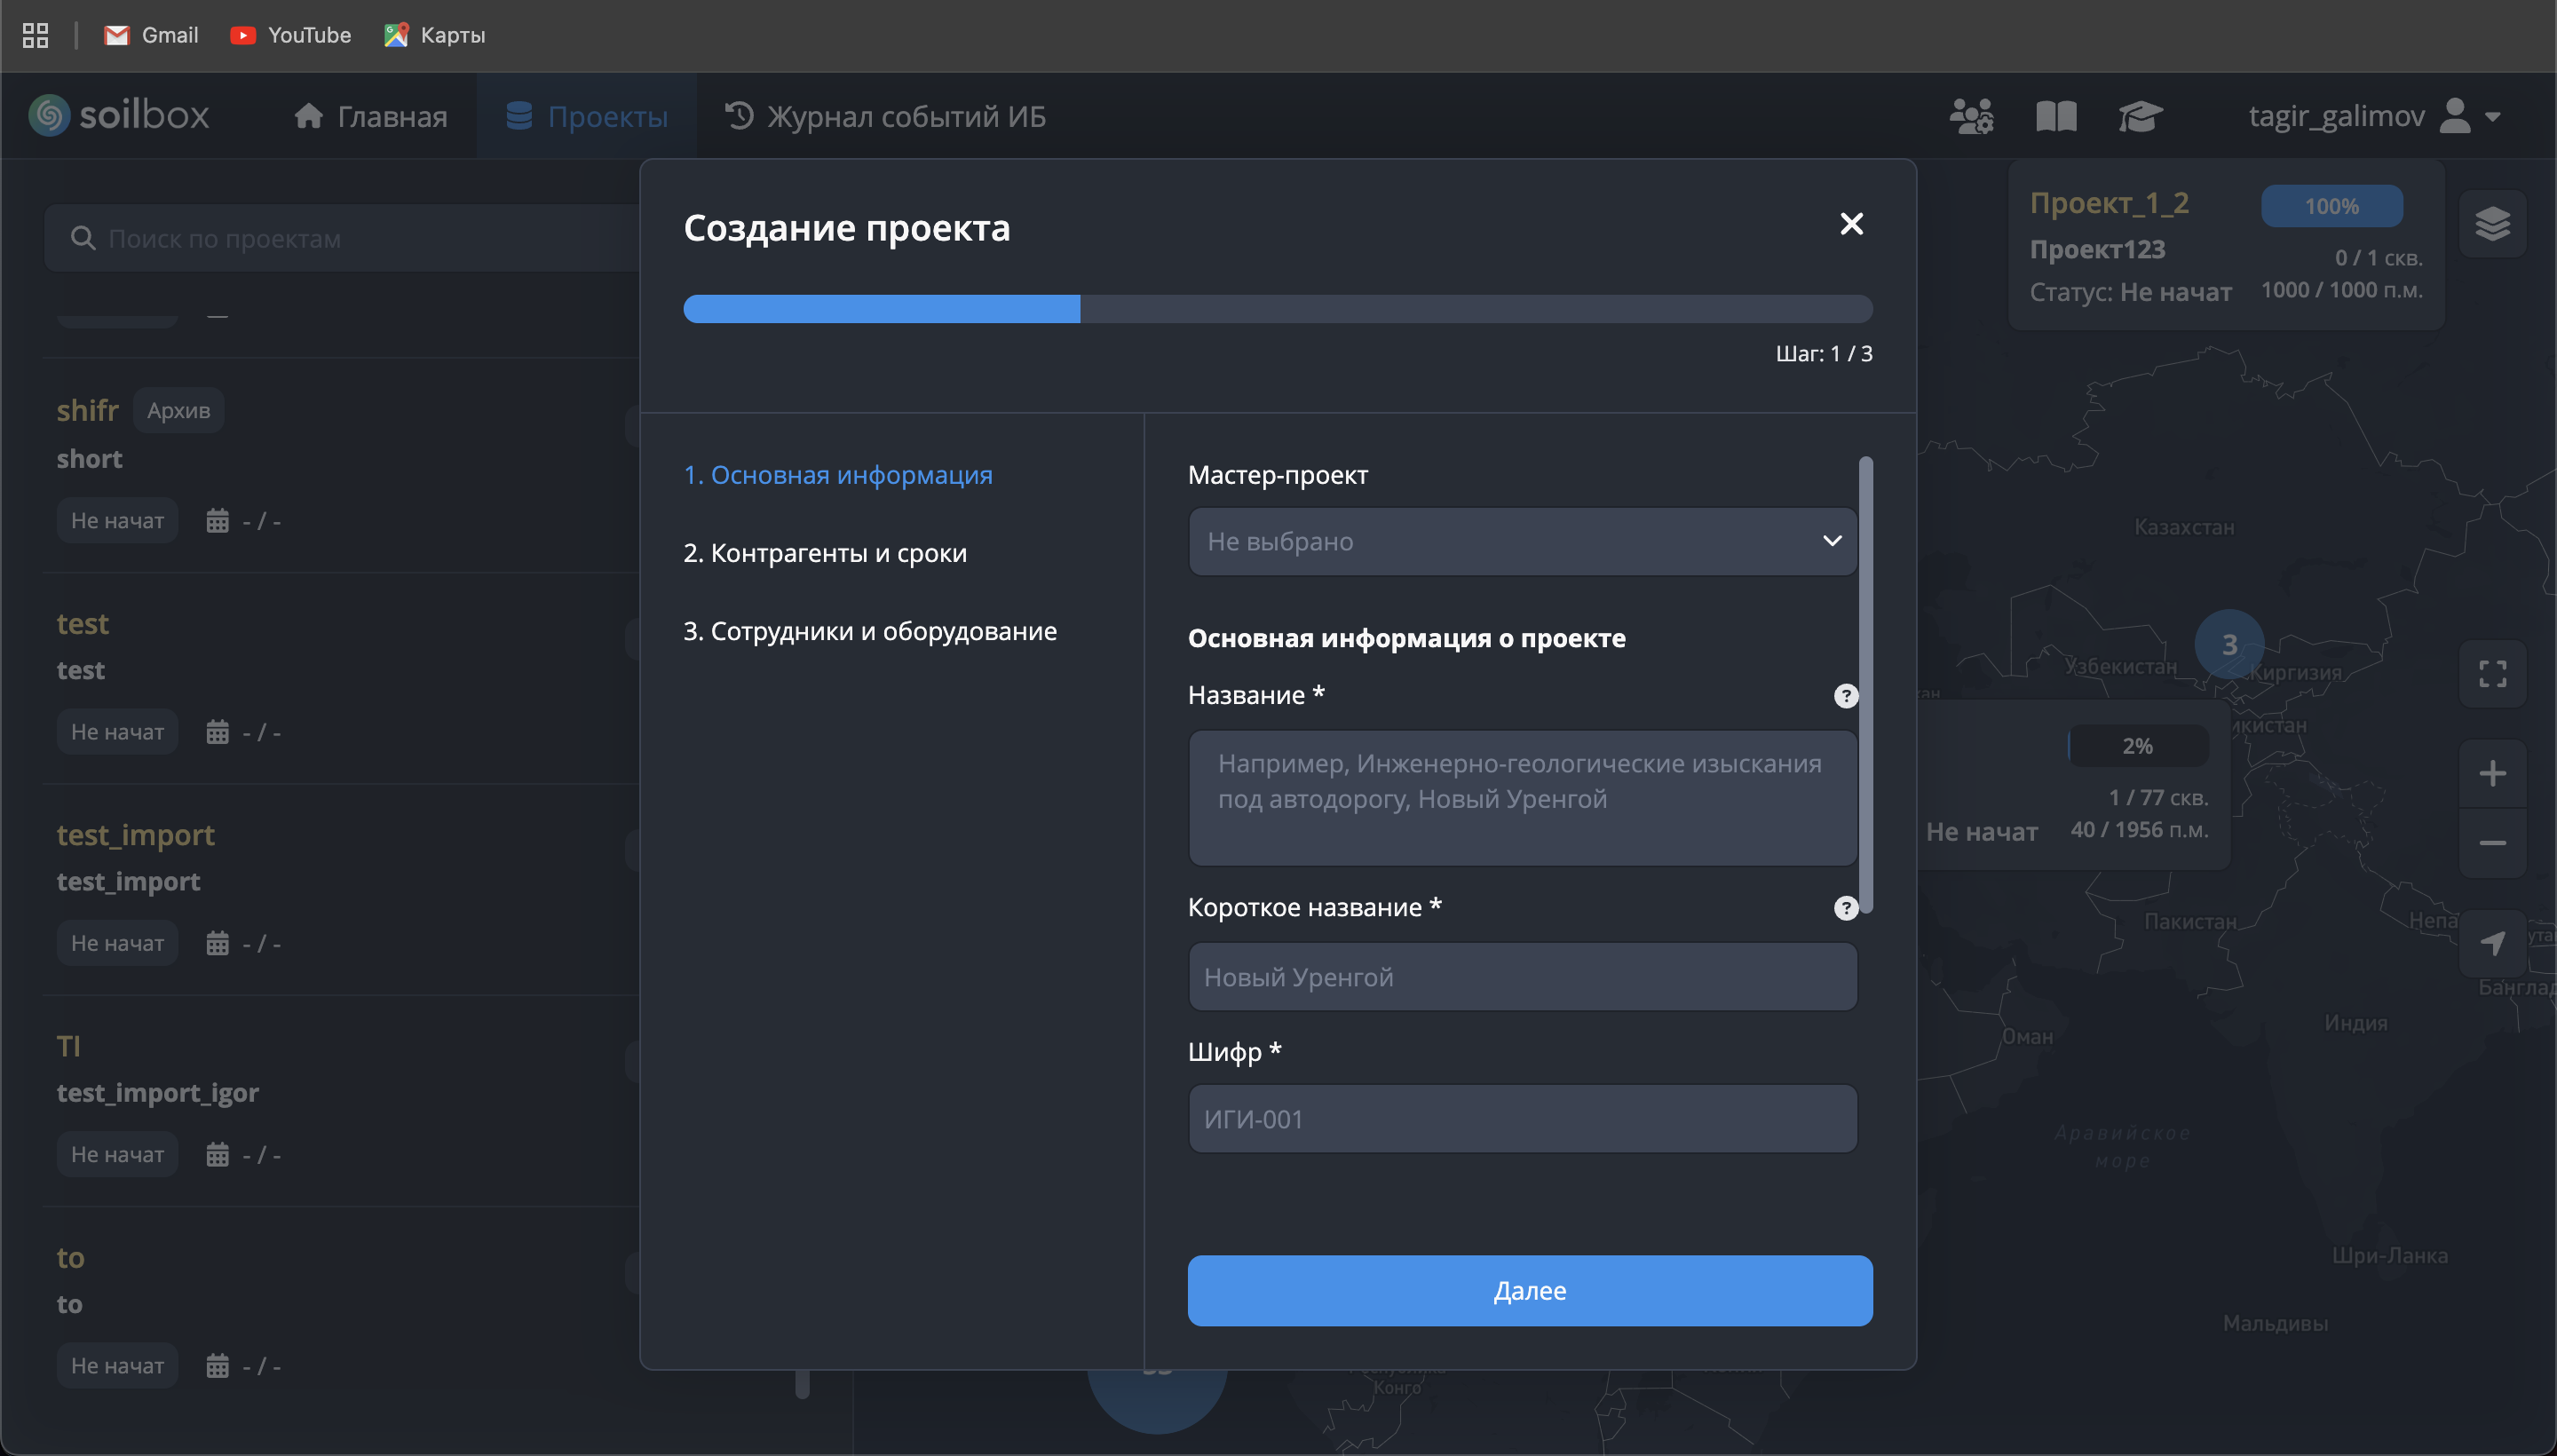This screenshot has height=1456, width=2557.
Task: Zoom out the map with minus
Action: tap(2492, 843)
